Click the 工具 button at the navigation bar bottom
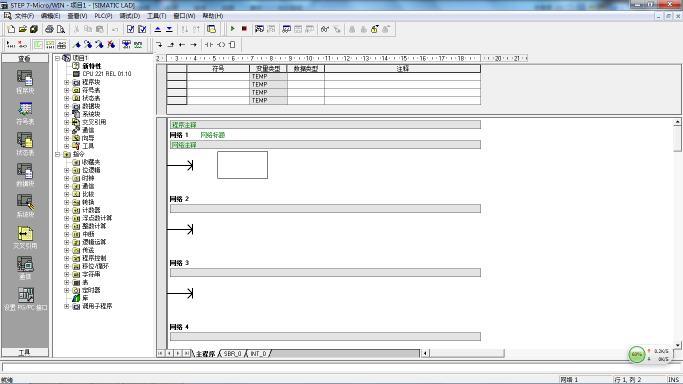Viewport: 683px width, 384px height. 25,352
